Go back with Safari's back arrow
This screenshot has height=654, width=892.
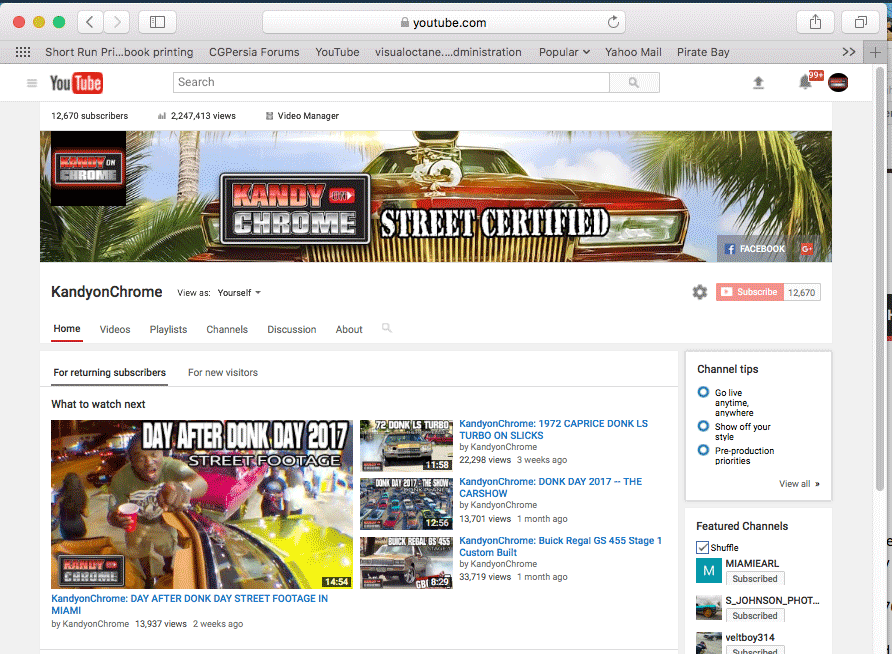click(89, 22)
